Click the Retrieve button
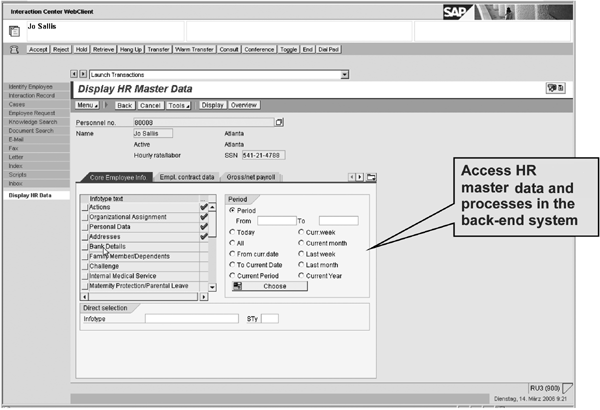Screen dimensions: 600x410 [103, 49]
